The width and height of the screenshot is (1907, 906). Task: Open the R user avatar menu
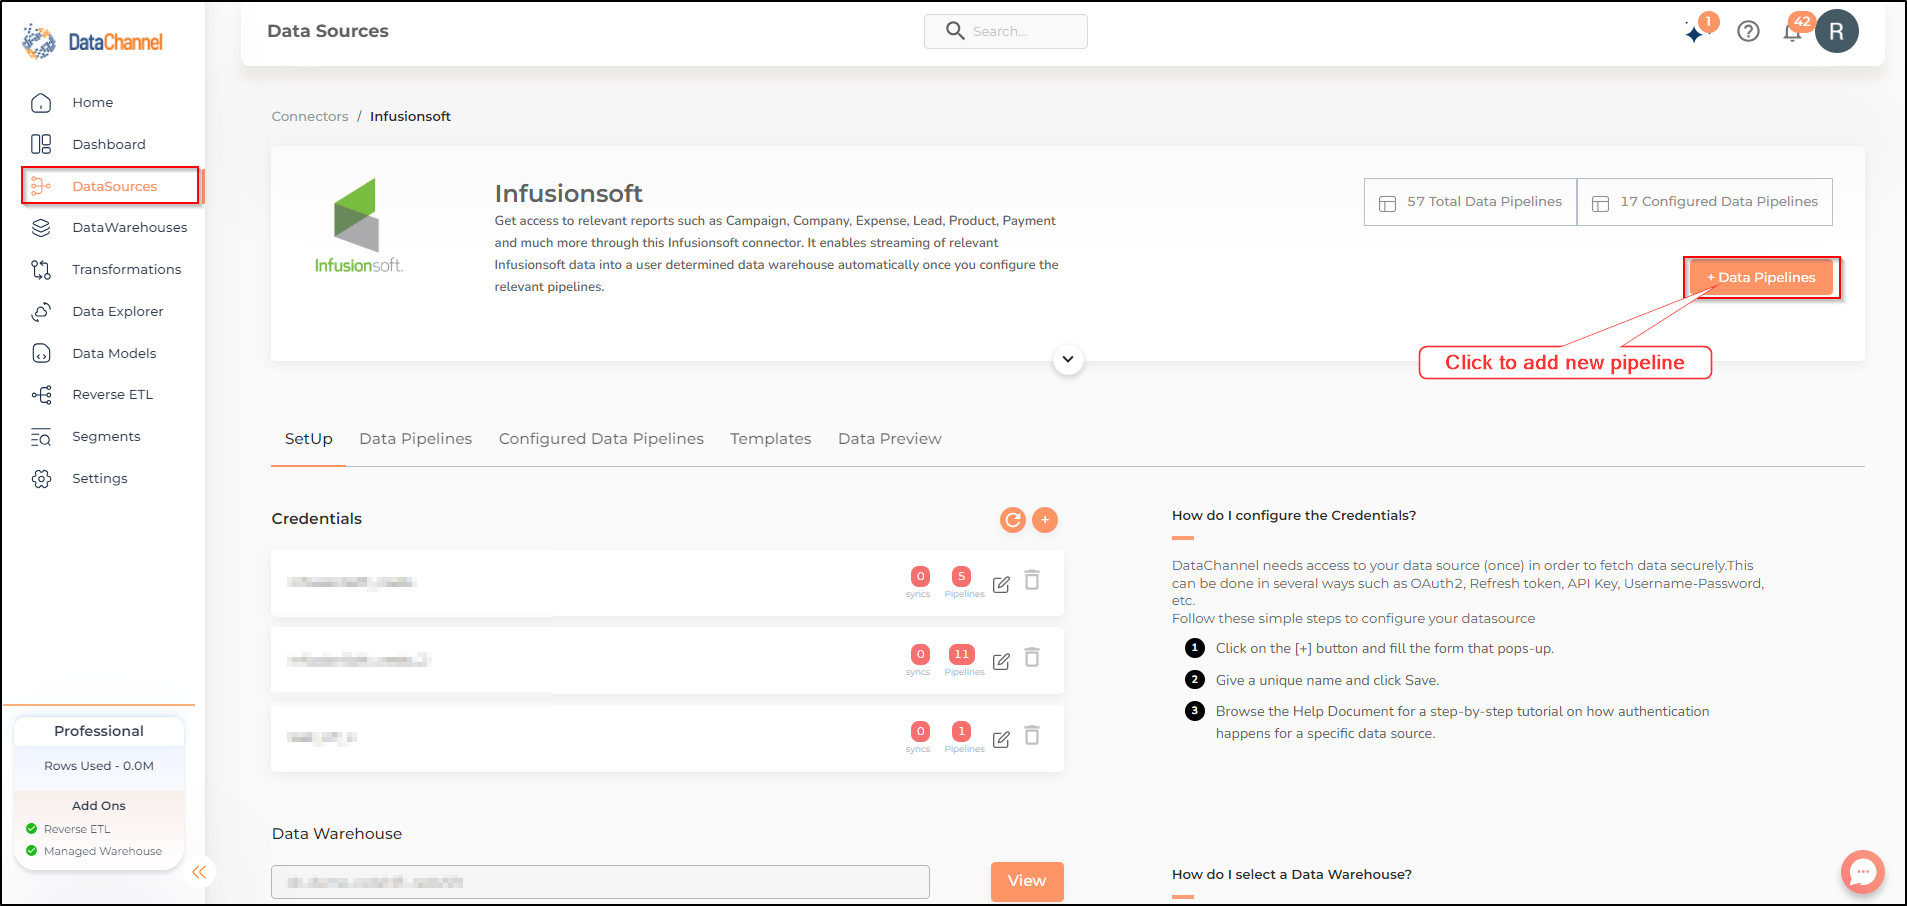pyautogui.click(x=1837, y=32)
